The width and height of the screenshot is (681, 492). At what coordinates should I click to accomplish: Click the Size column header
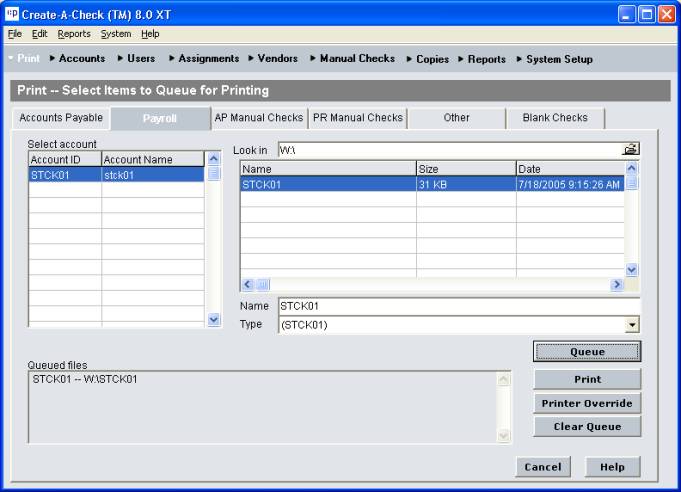click(x=466, y=169)
